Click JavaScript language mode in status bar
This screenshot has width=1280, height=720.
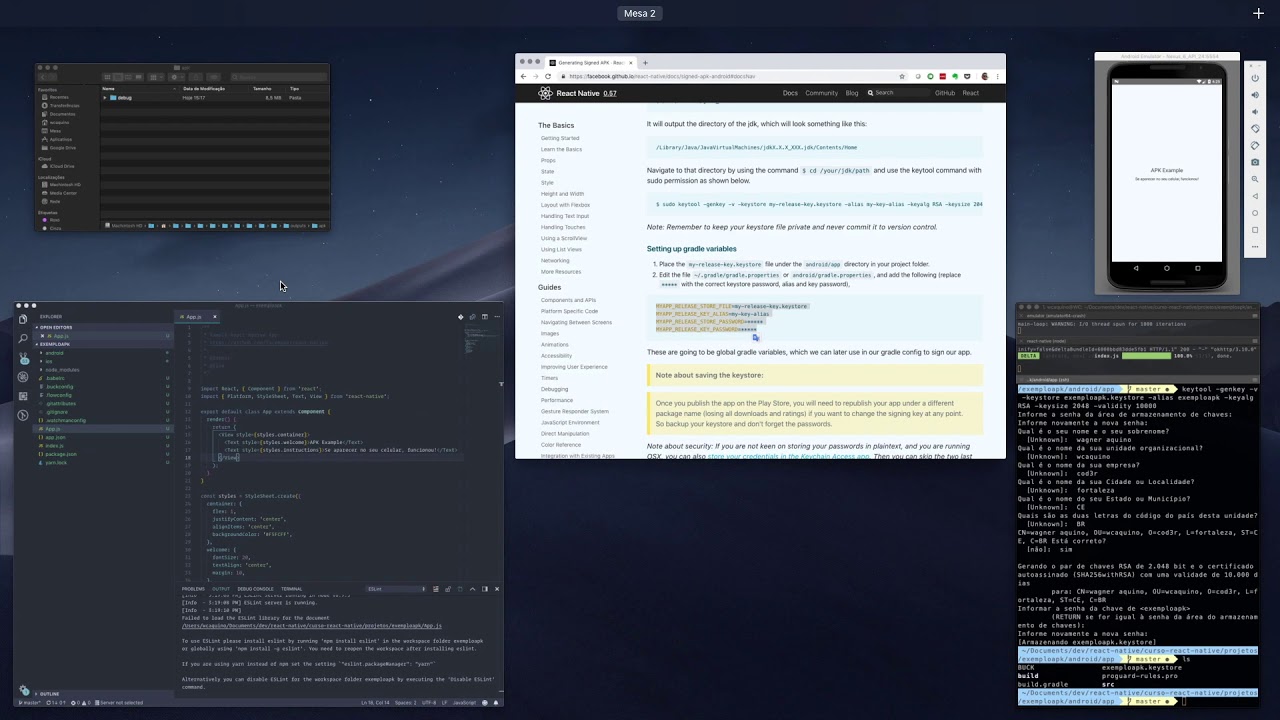coord(465,703)
